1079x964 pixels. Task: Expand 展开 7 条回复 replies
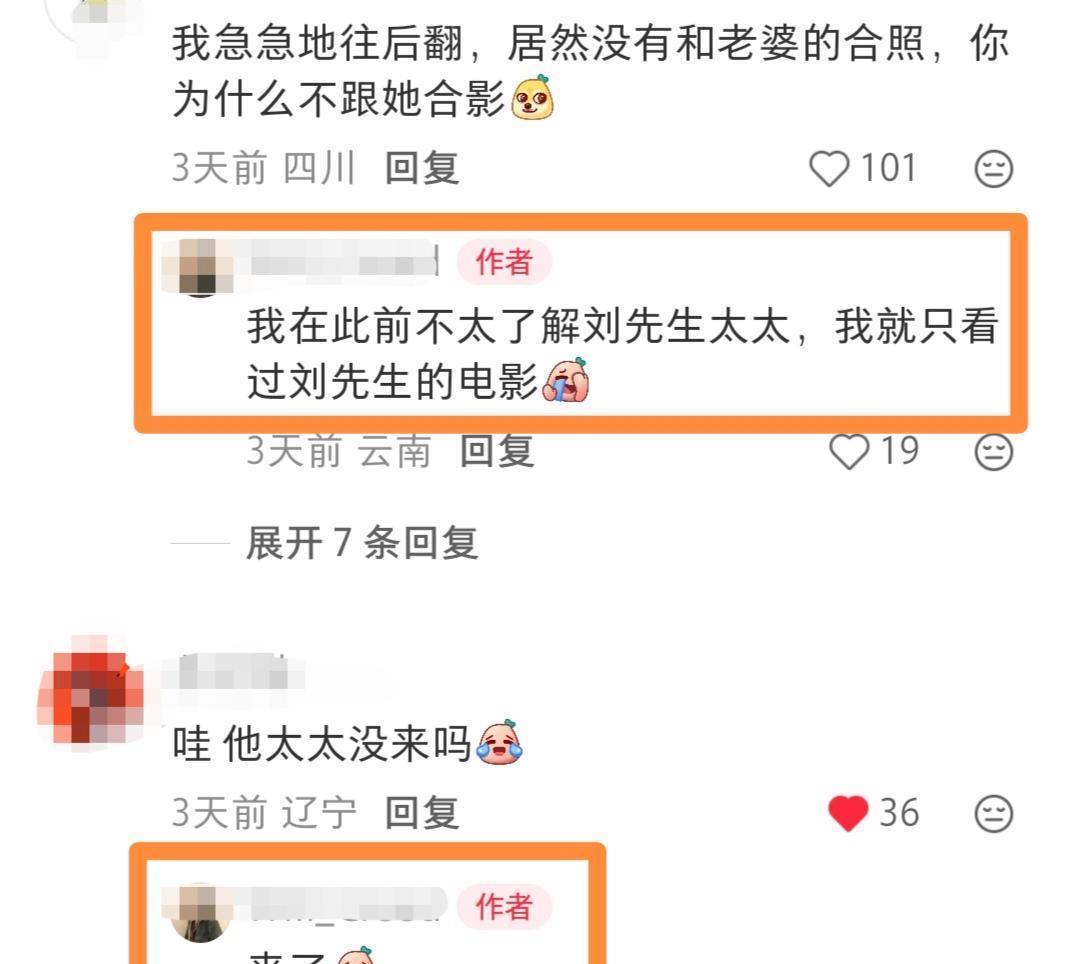362,543
